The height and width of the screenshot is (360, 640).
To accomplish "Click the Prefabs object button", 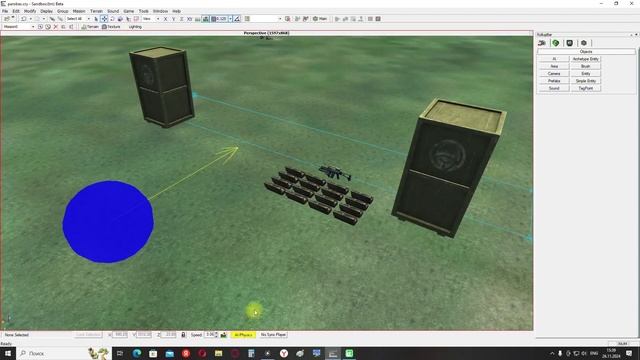I will click(554, 81).
